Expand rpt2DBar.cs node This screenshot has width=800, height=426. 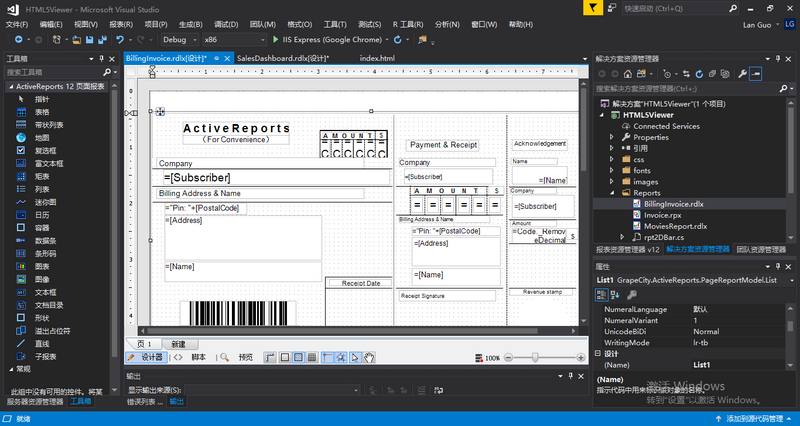click(622, 237)
